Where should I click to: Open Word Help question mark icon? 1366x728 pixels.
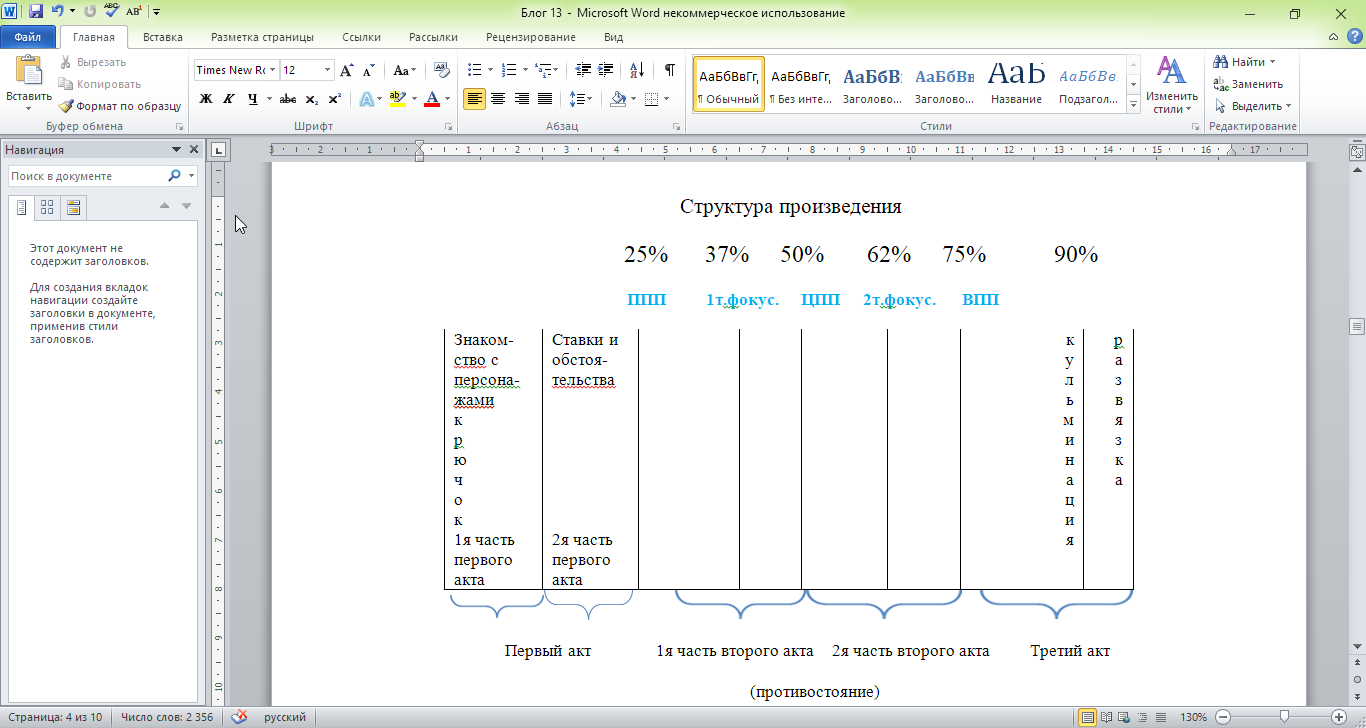click(1354, 37)
